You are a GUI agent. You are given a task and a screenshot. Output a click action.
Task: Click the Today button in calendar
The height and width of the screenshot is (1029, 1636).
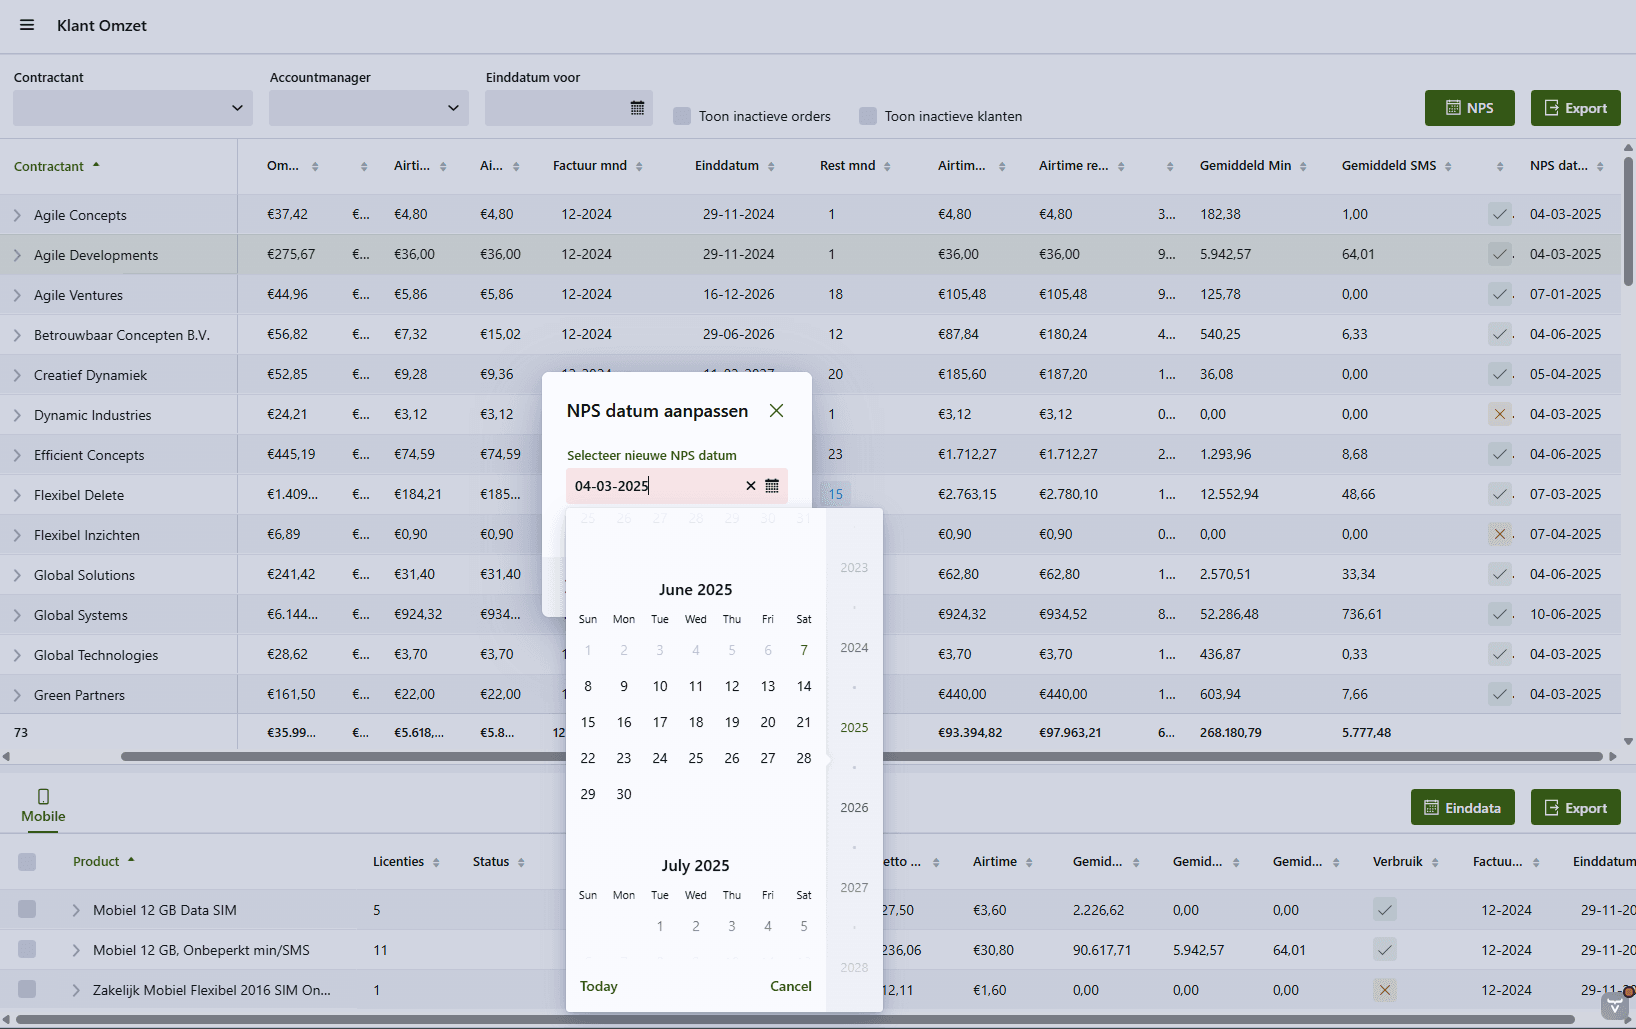click(598, 986)
